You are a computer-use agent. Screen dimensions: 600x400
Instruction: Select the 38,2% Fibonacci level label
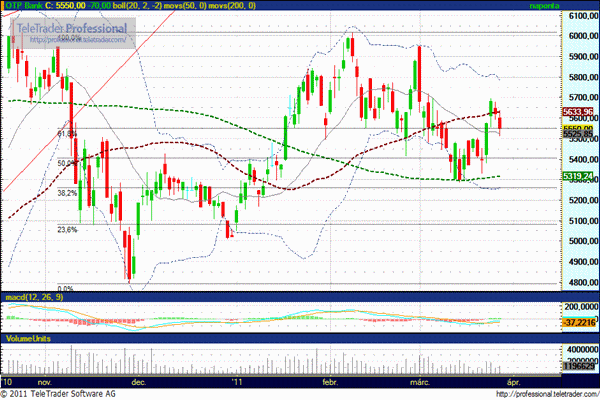tap(67, 193)
